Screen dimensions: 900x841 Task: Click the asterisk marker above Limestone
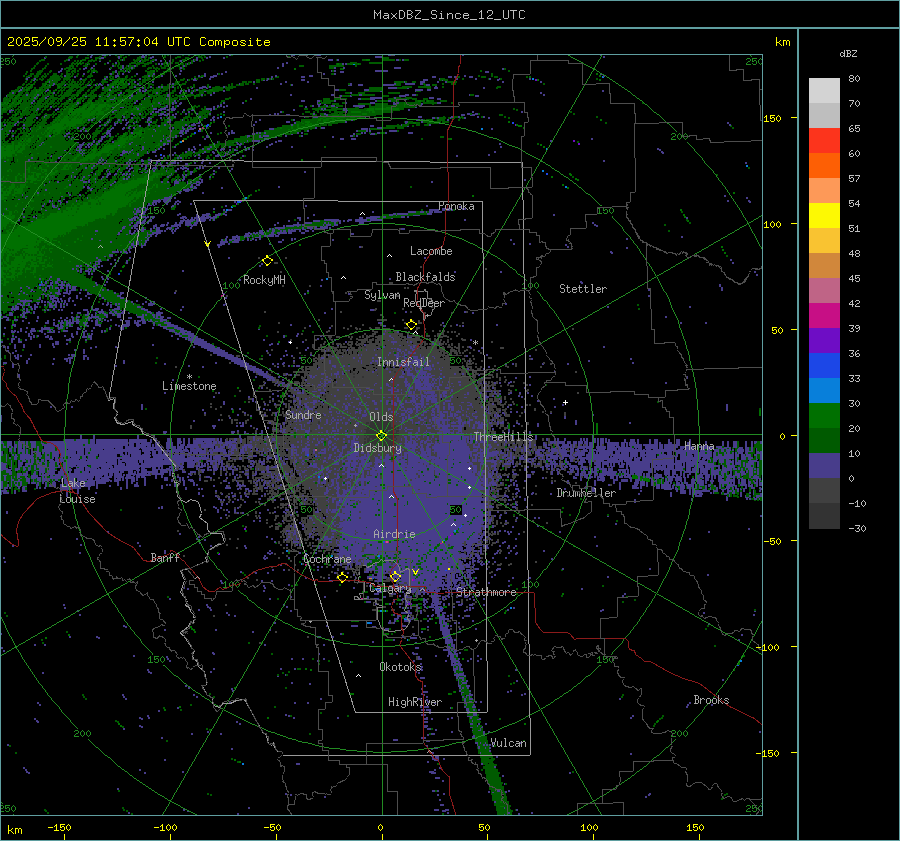pos(189,377)
